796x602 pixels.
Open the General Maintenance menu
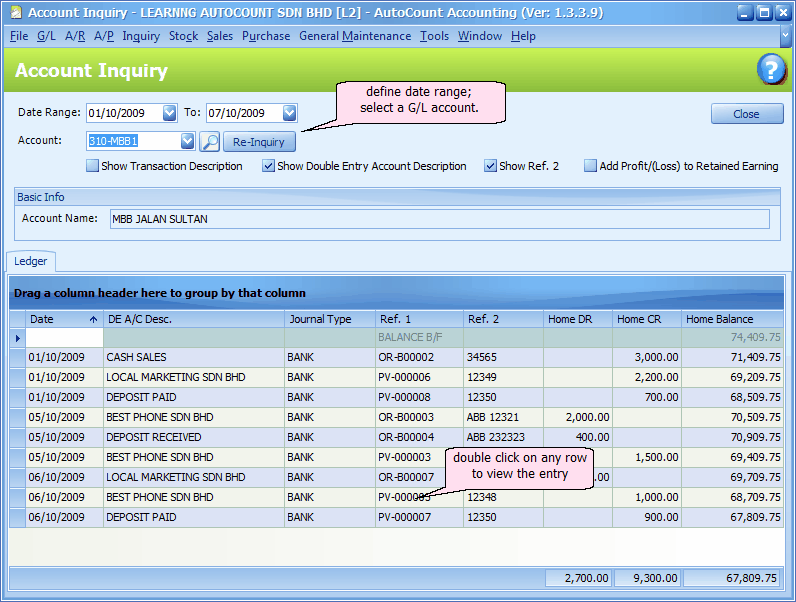pos(355,36)
